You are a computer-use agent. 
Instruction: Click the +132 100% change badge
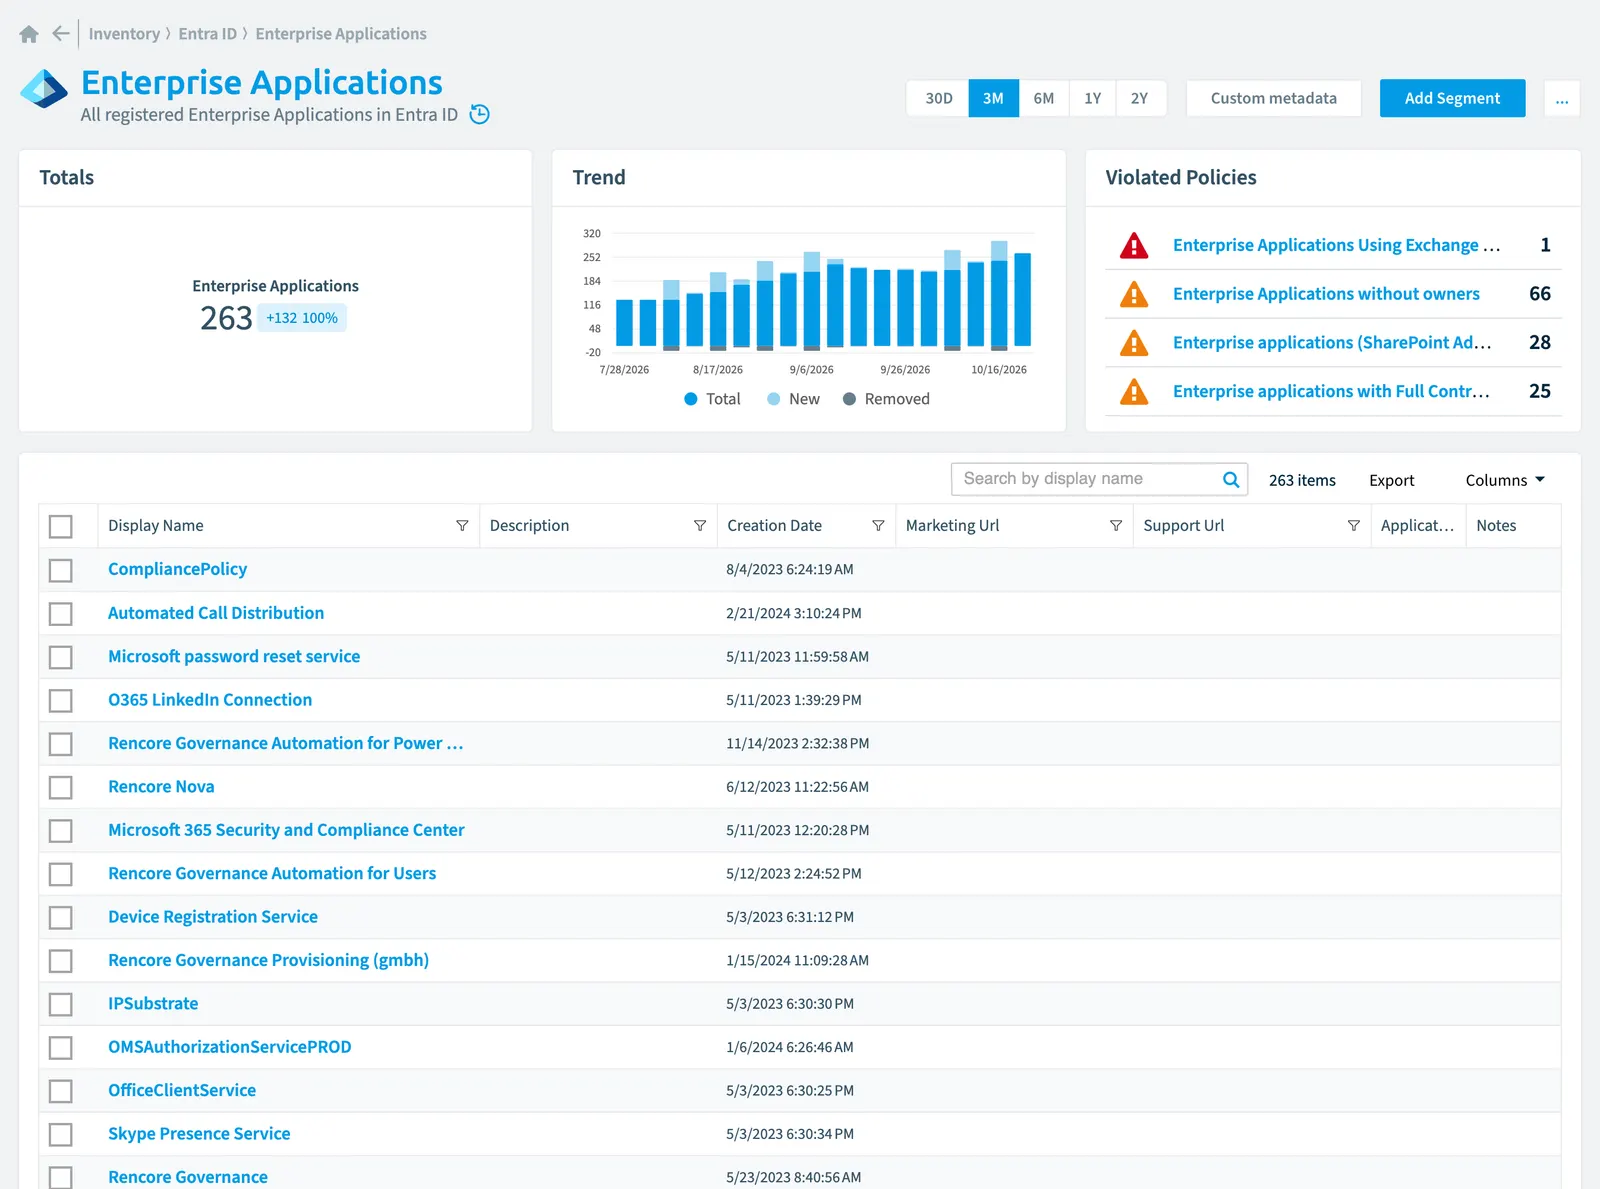click(x=302, y=318)
